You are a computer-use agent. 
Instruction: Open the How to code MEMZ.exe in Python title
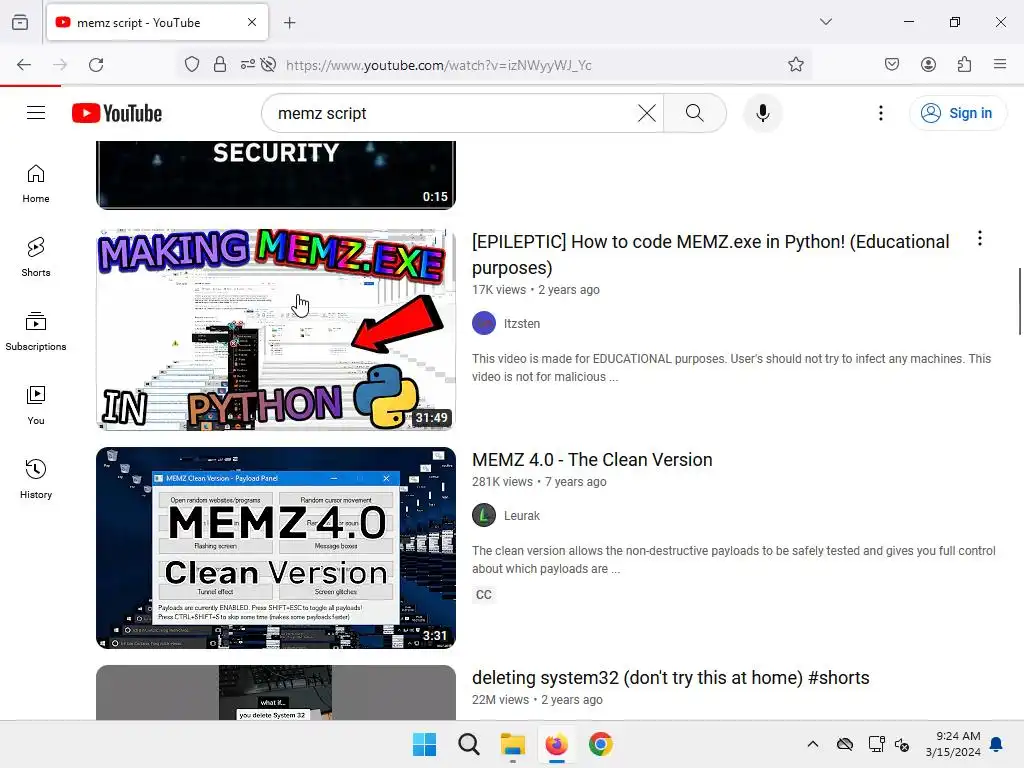click(x=711, y=255)
